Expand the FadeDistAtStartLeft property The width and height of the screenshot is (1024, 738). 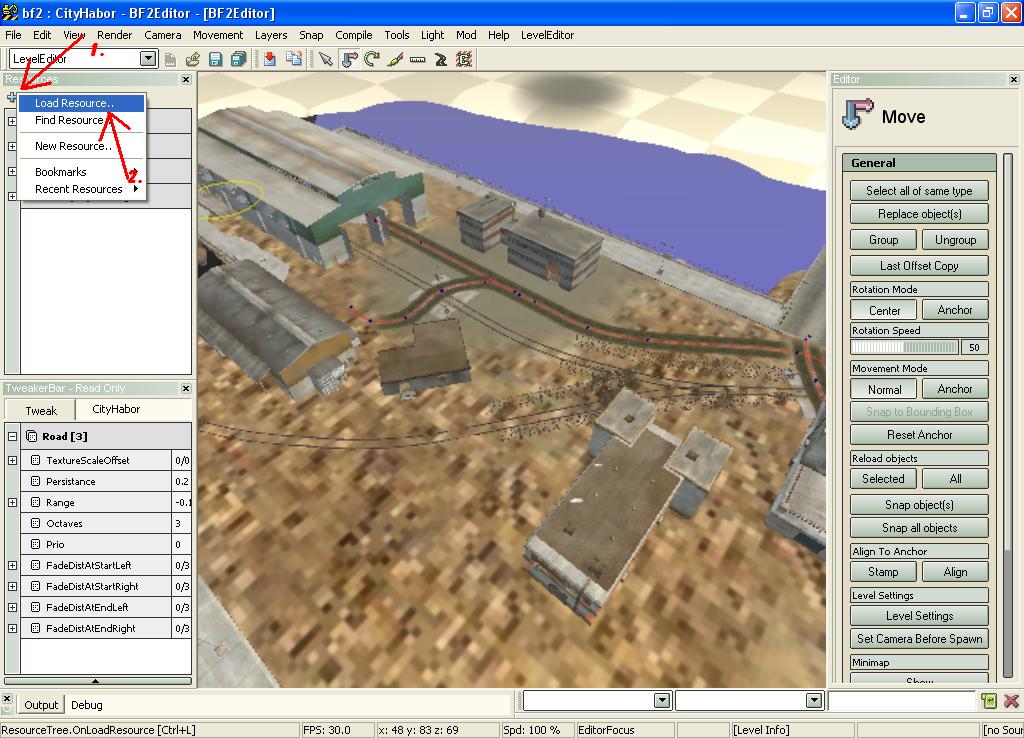pyautogui.click(x=12, y=566)
